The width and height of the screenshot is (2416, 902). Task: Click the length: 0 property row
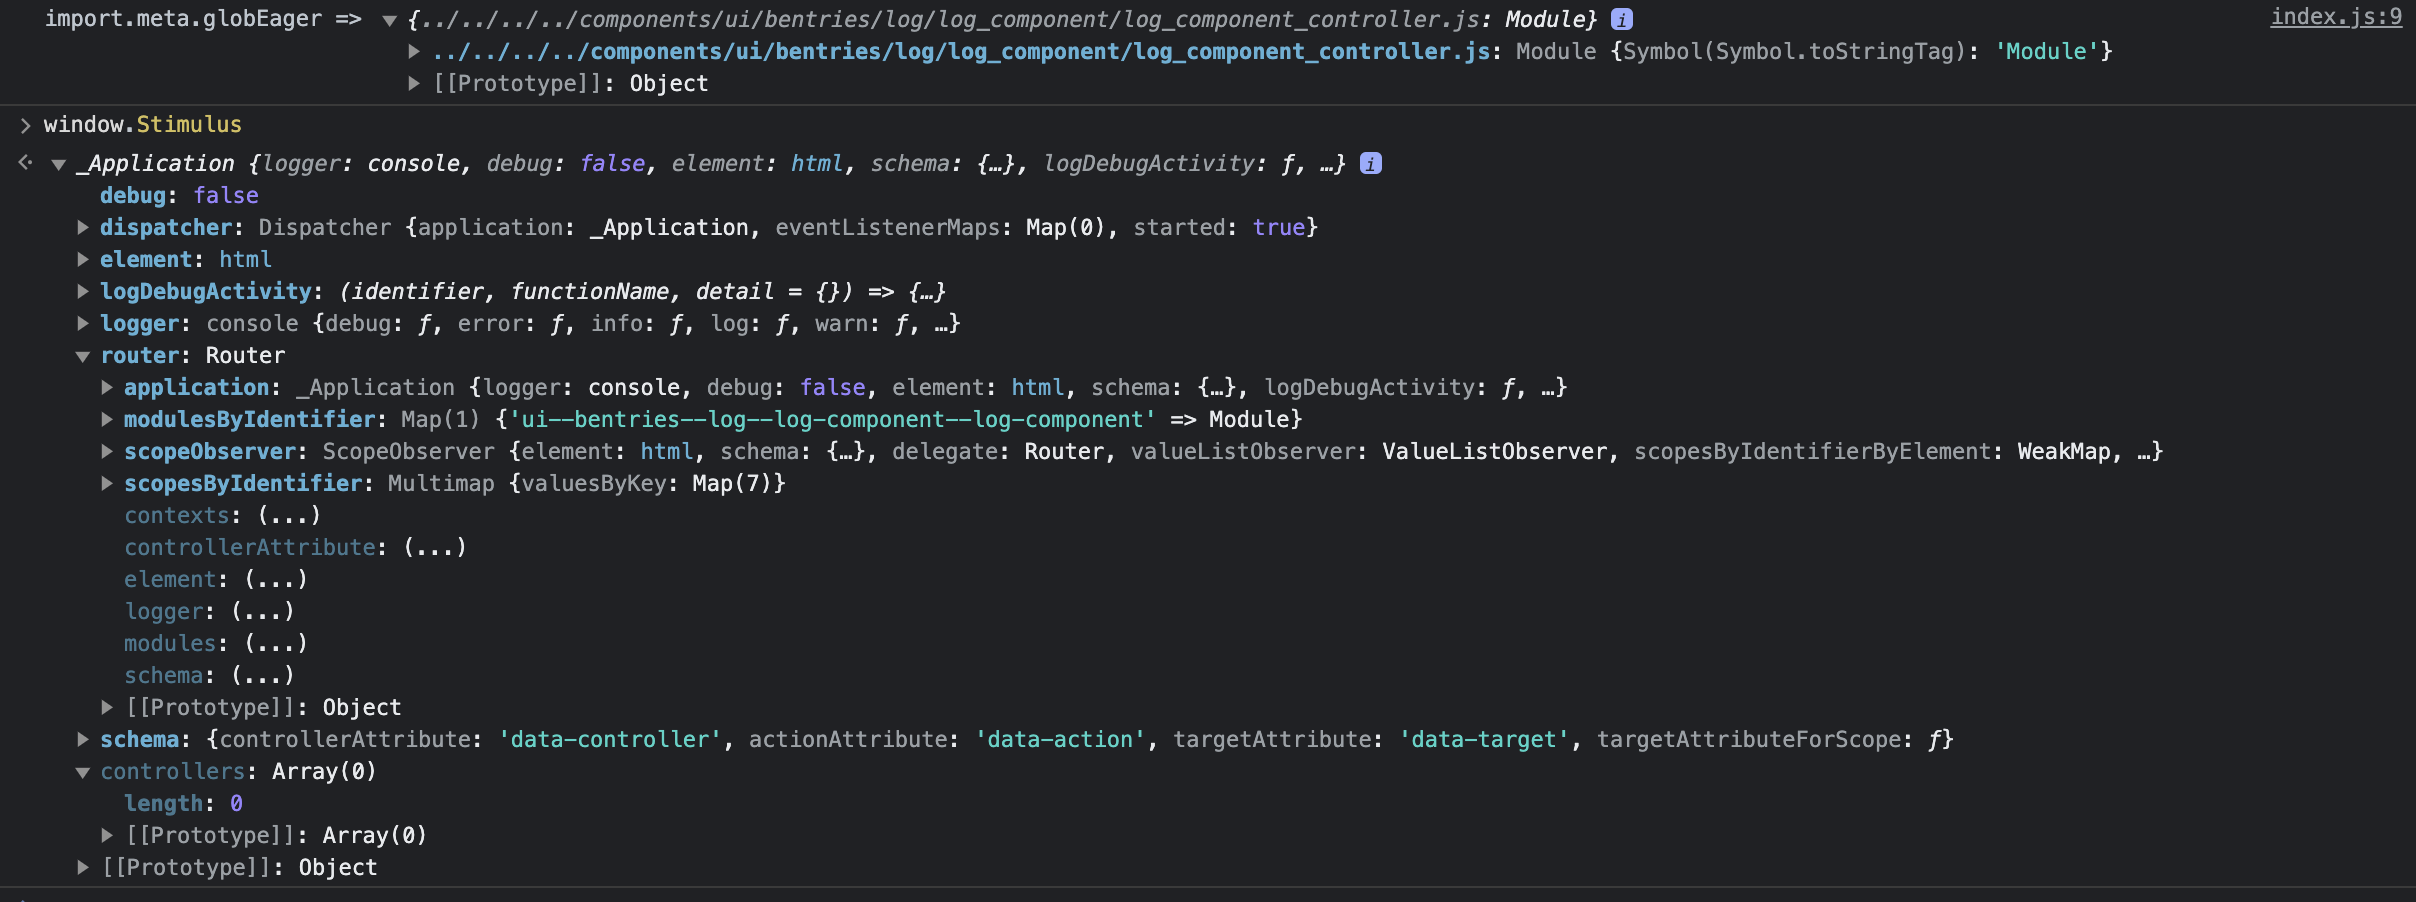point(183,803)
